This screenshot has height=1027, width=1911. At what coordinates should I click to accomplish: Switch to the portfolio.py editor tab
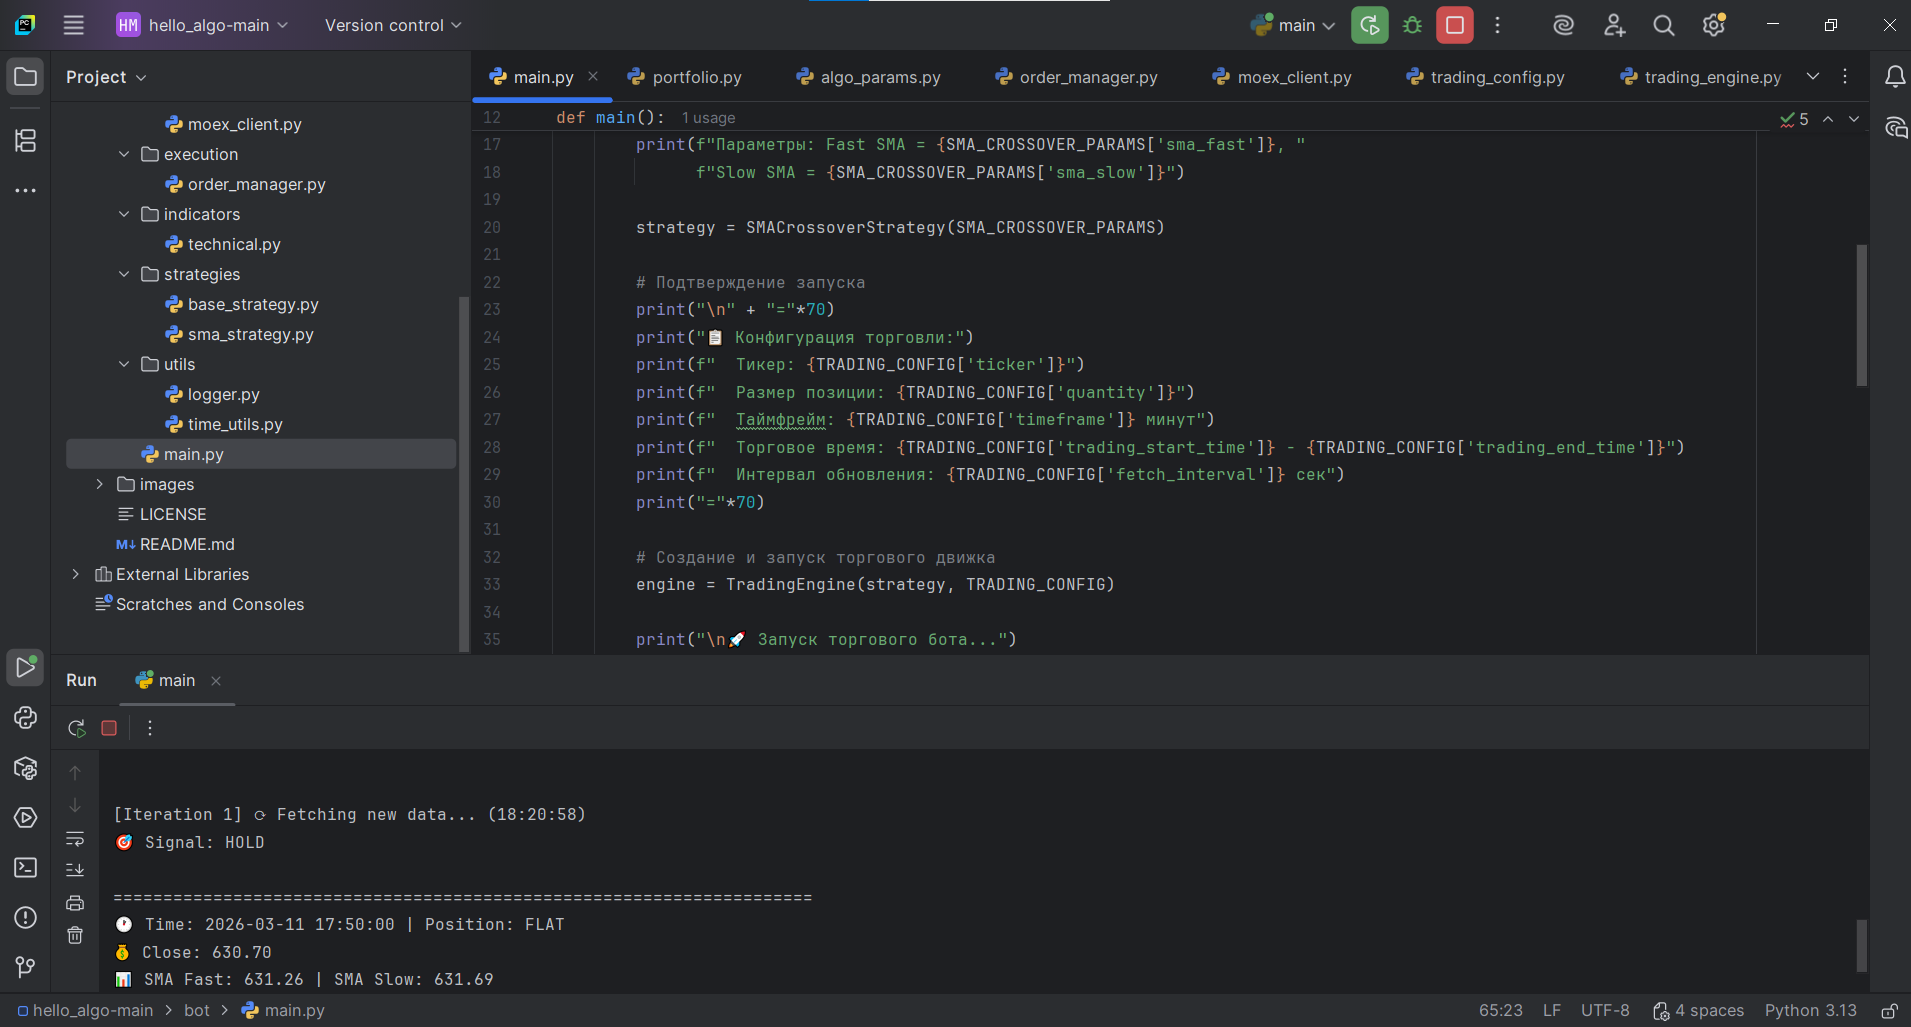(696, 77)
